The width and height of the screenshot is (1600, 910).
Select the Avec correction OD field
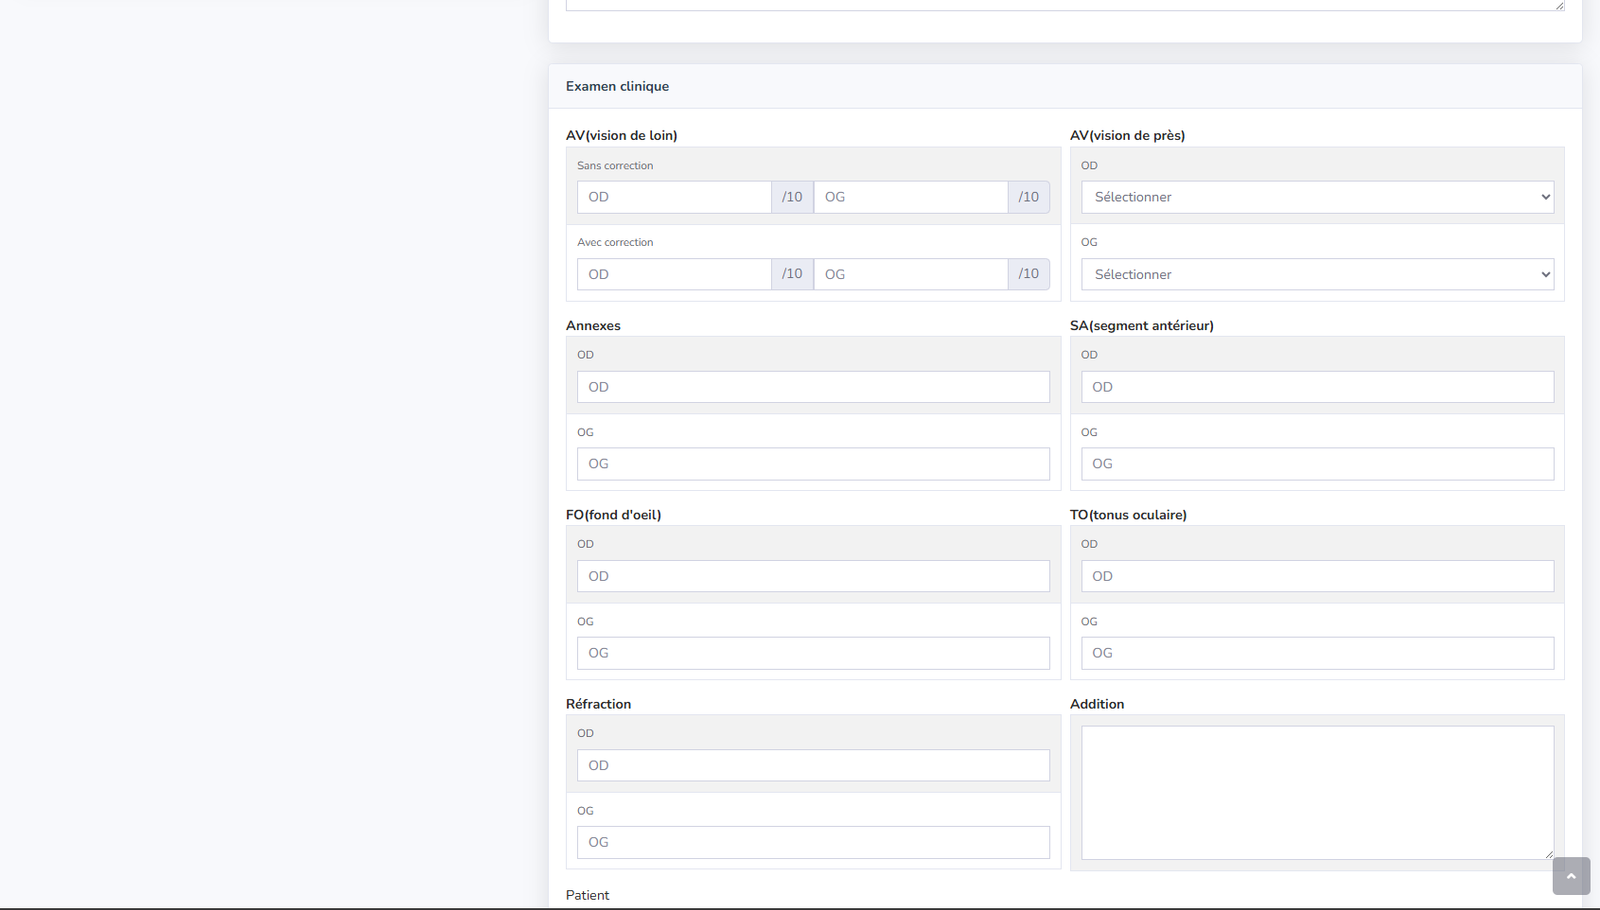click(x=673, y=274)
